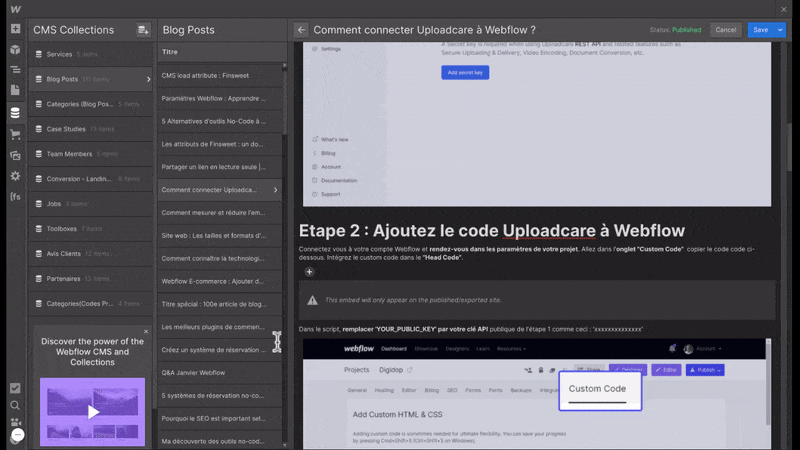Create a new CMS collection
Image resolution: width=800 pixels, height=450 pixels.
[x=143, y=30]
